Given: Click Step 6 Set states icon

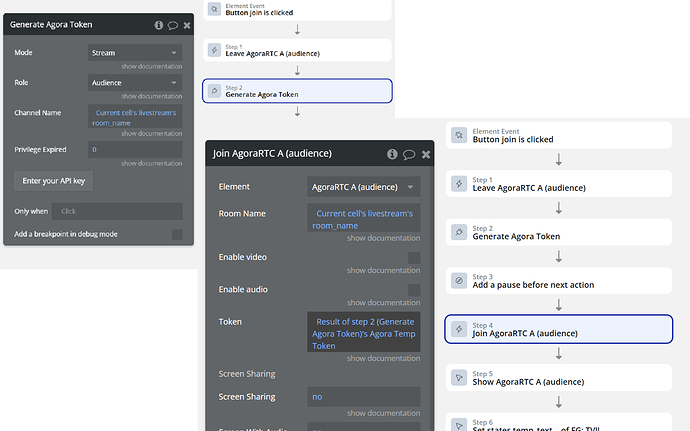Looking at the screenshot, I should pos(459,424).
